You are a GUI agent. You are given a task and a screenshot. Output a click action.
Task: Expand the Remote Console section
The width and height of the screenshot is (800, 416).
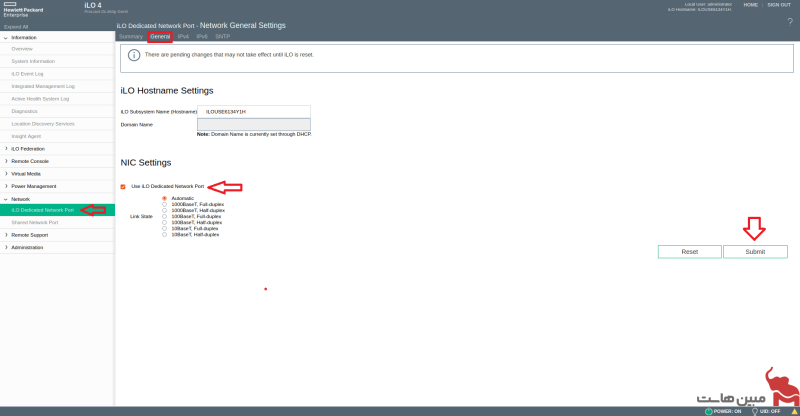click(x=6, y=161)
